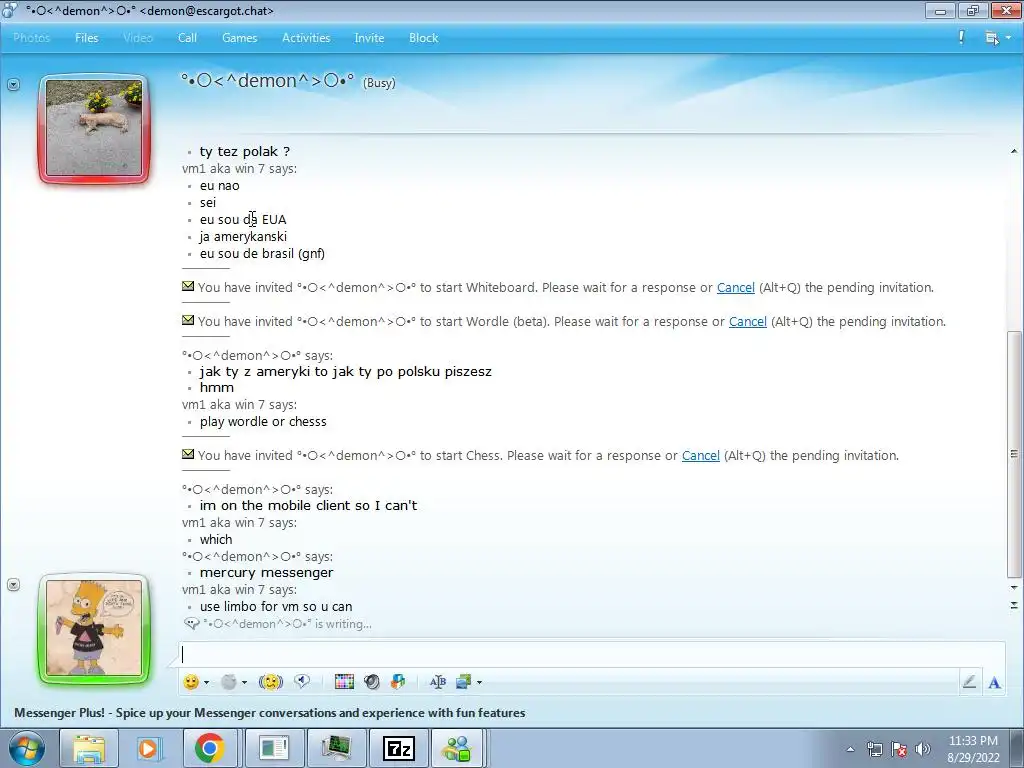Click conversation scrollbar down arrow

pyautogui.click(x=1014, y=588)
